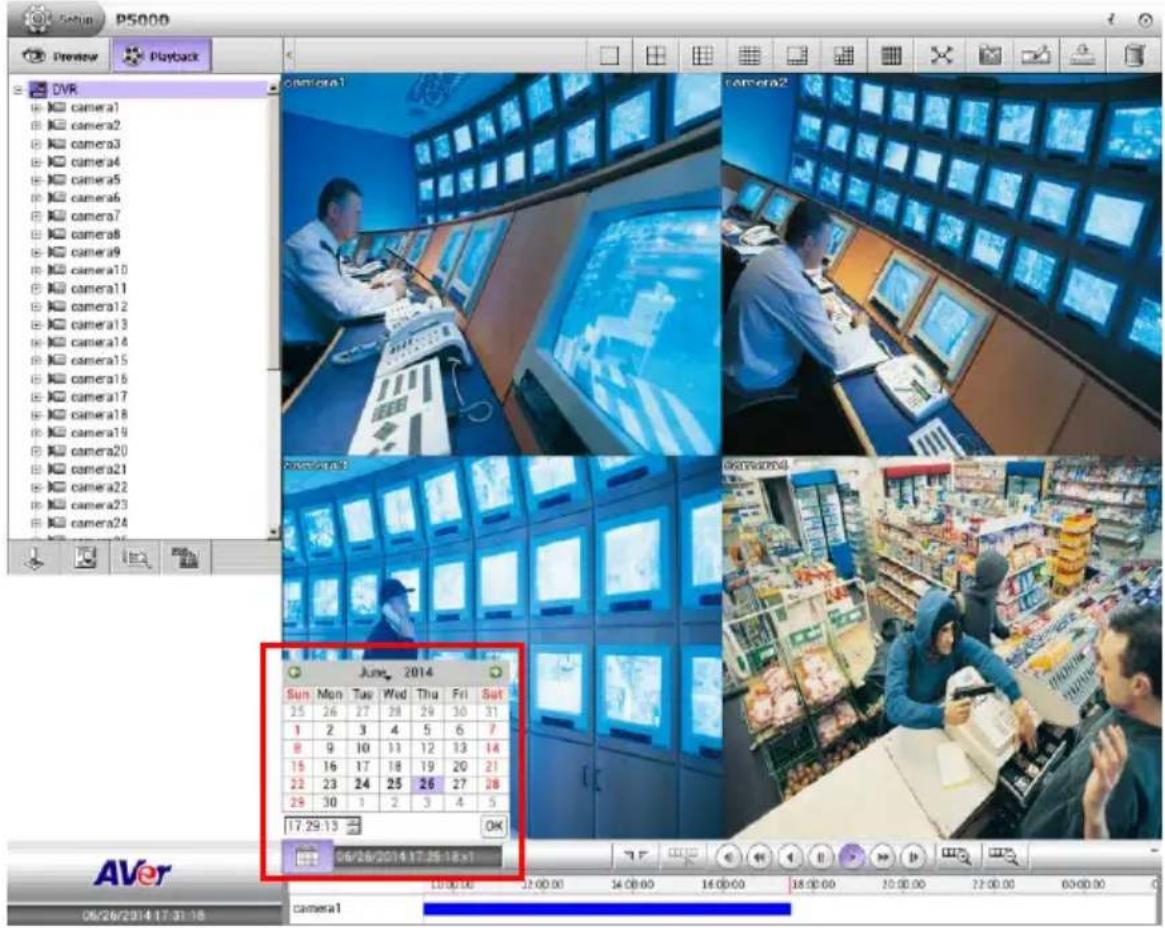Viewport: 1165px width, 928px height.
Task: Click the segment mark in/out icon
Action: [635, 857]
